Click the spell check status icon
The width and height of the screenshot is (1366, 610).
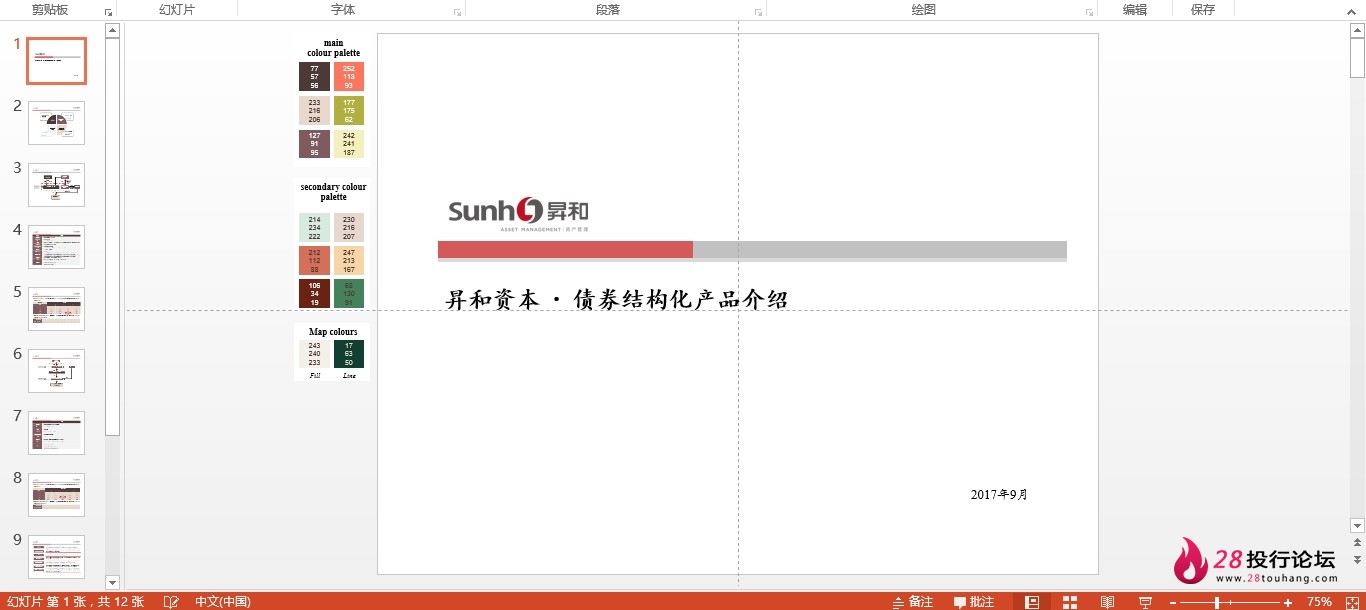point(172,602)
